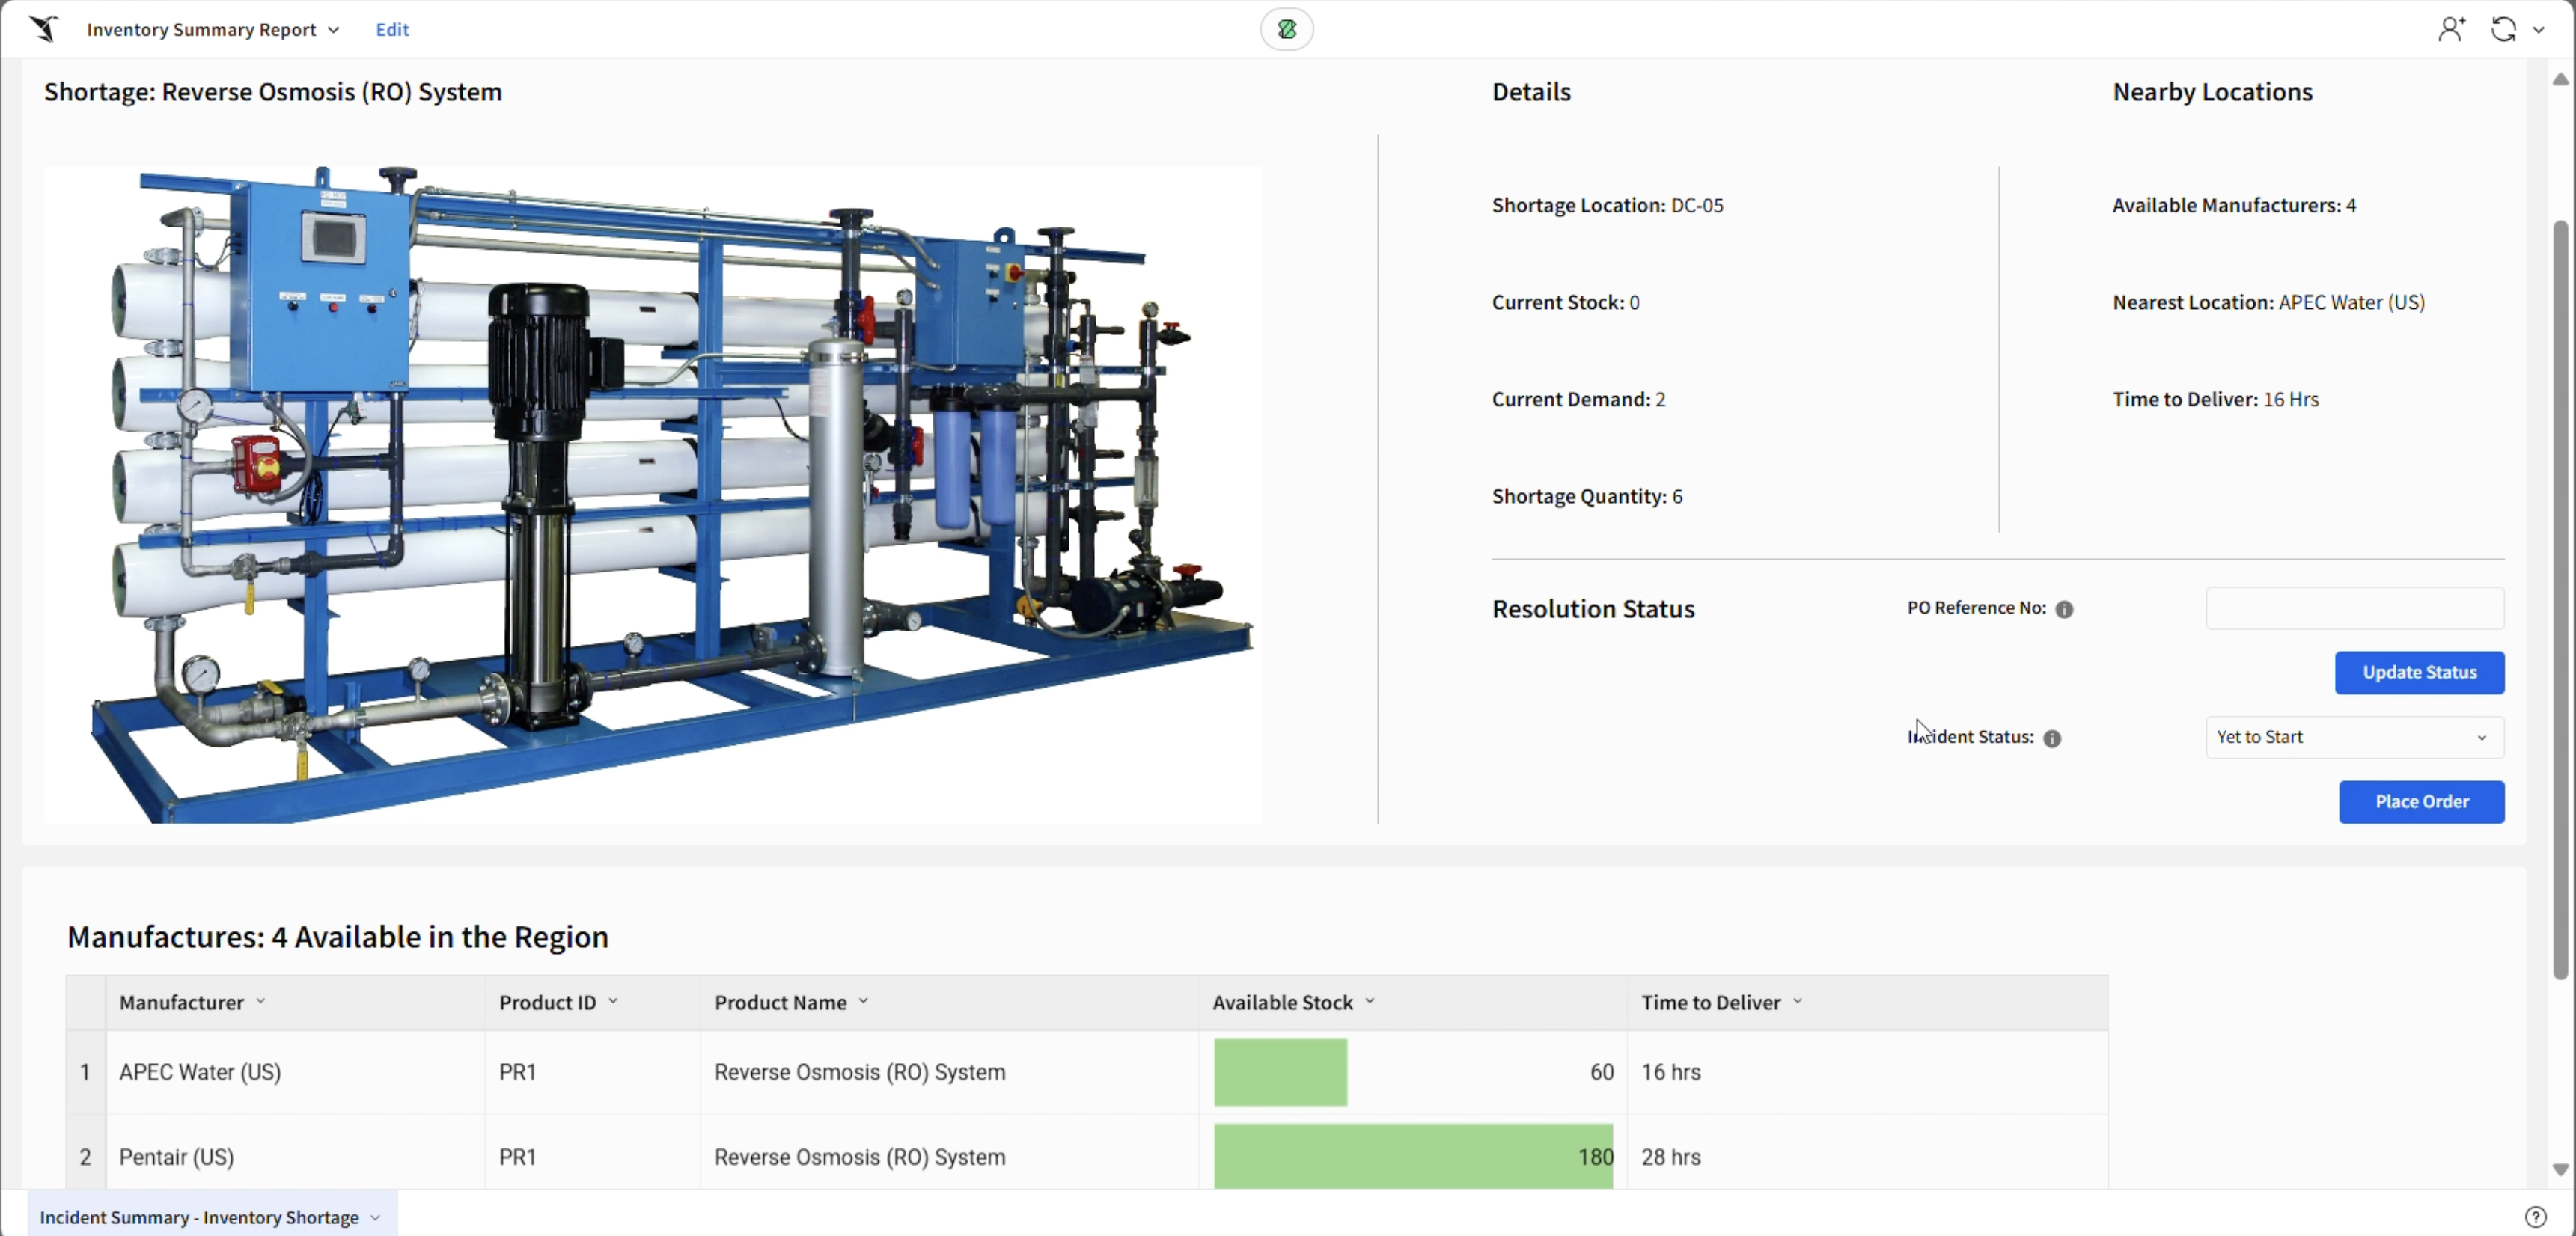2576x1236 pixels.
Task: Open the help question mark icon
Action: 2535,1216
